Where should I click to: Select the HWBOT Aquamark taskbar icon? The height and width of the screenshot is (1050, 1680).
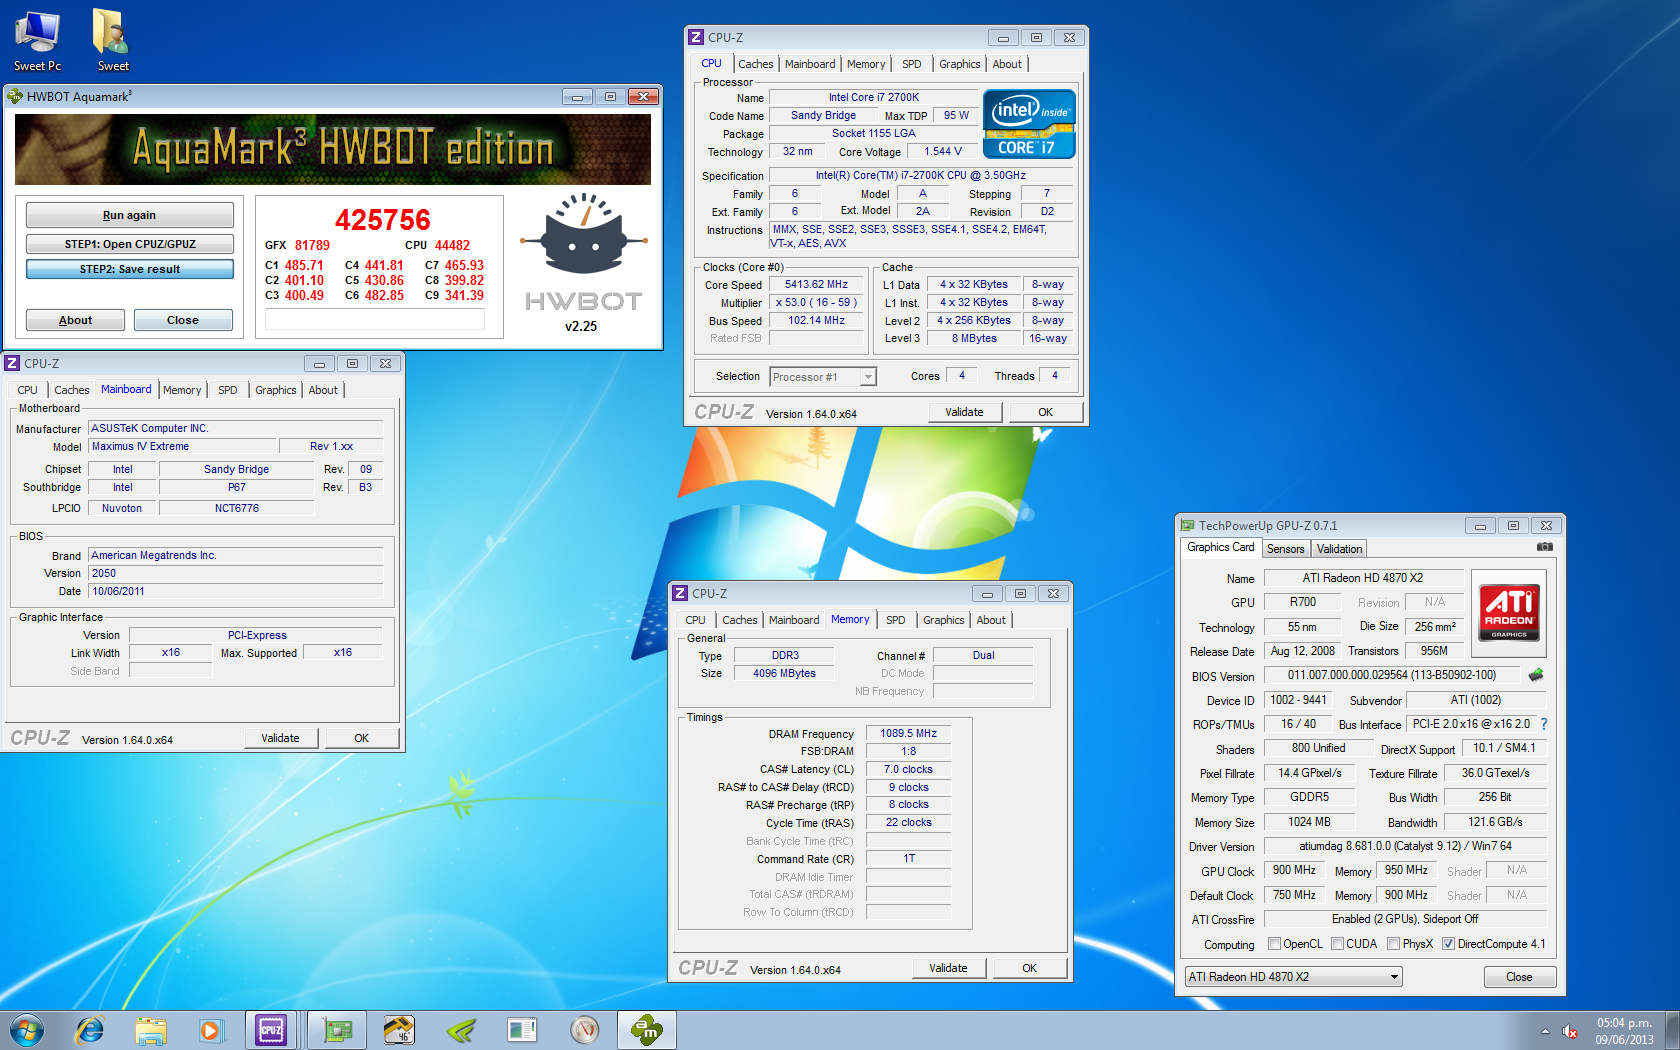(x=646, y=1030)
